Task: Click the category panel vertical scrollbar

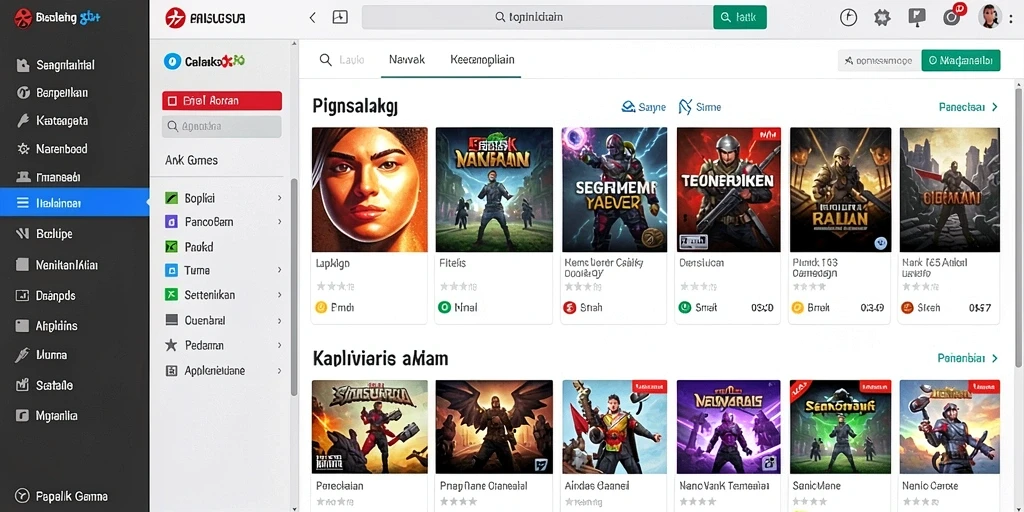Action: tap(294, 287)
